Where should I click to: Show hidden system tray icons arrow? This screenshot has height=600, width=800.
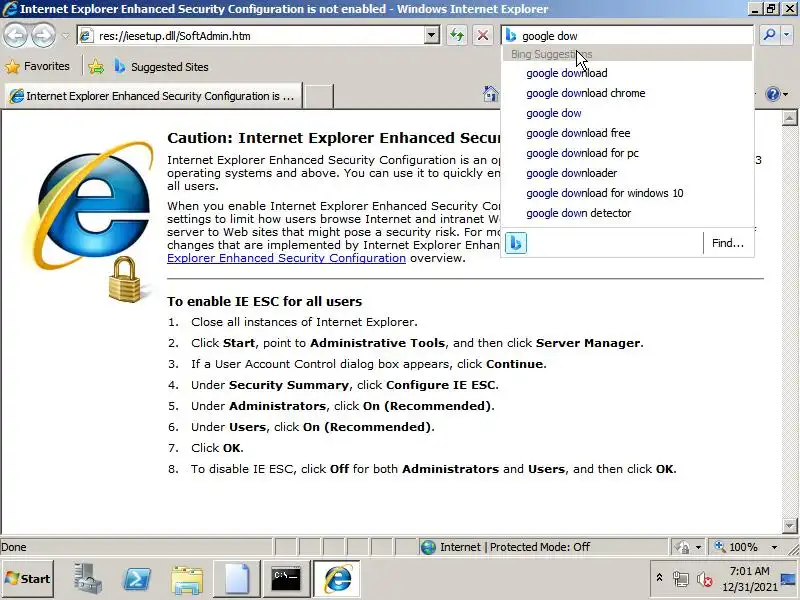click(659, 578)
